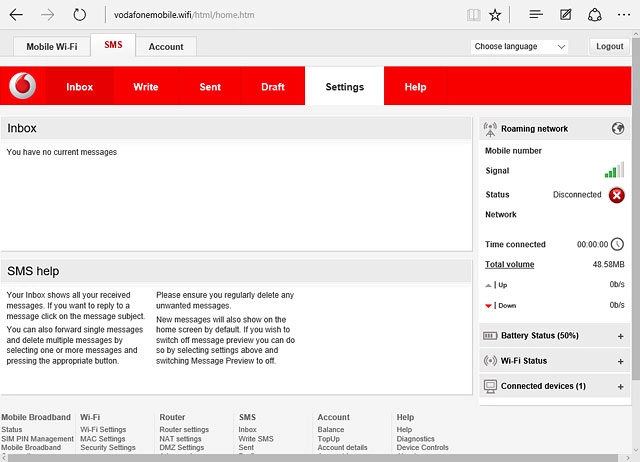
Task: Open the Sent messages menu item
Action: click(210, 87)
